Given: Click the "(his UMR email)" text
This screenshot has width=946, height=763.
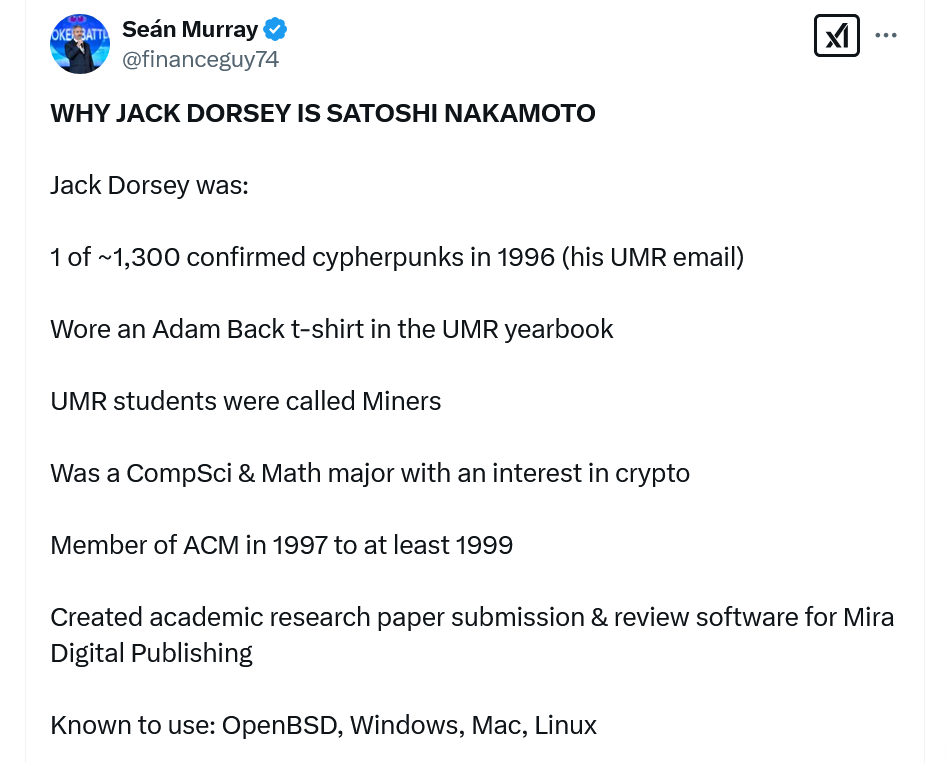Looking at the screenshot, I should point(653,257).
